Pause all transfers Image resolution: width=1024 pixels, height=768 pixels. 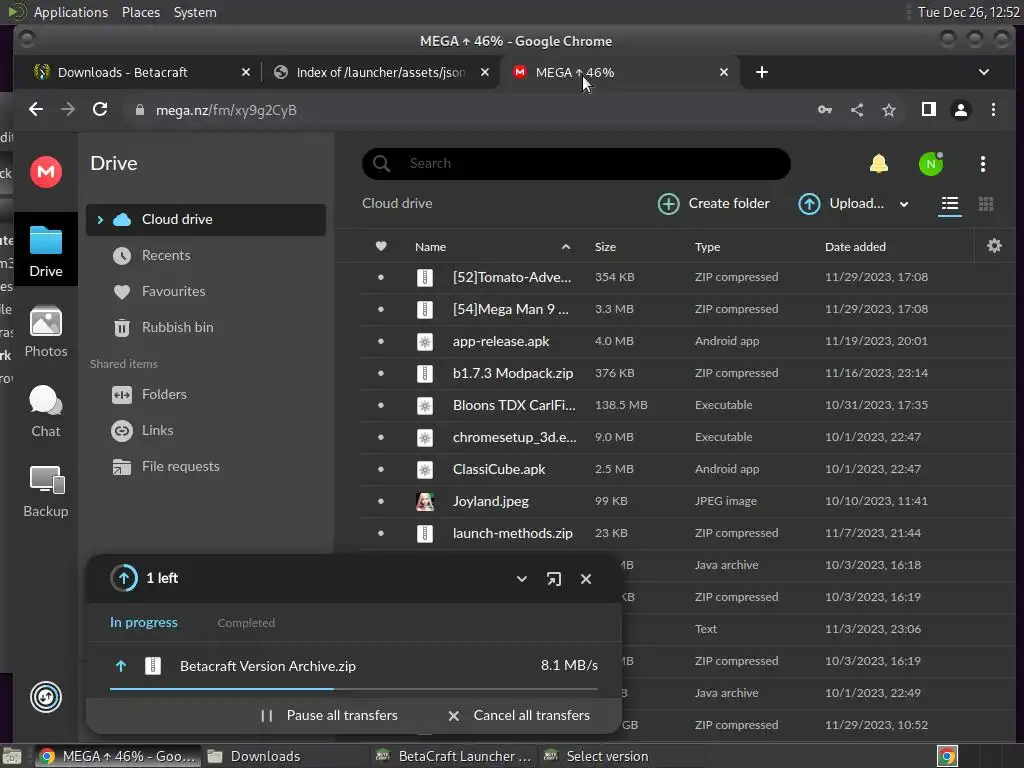(328, 715)
